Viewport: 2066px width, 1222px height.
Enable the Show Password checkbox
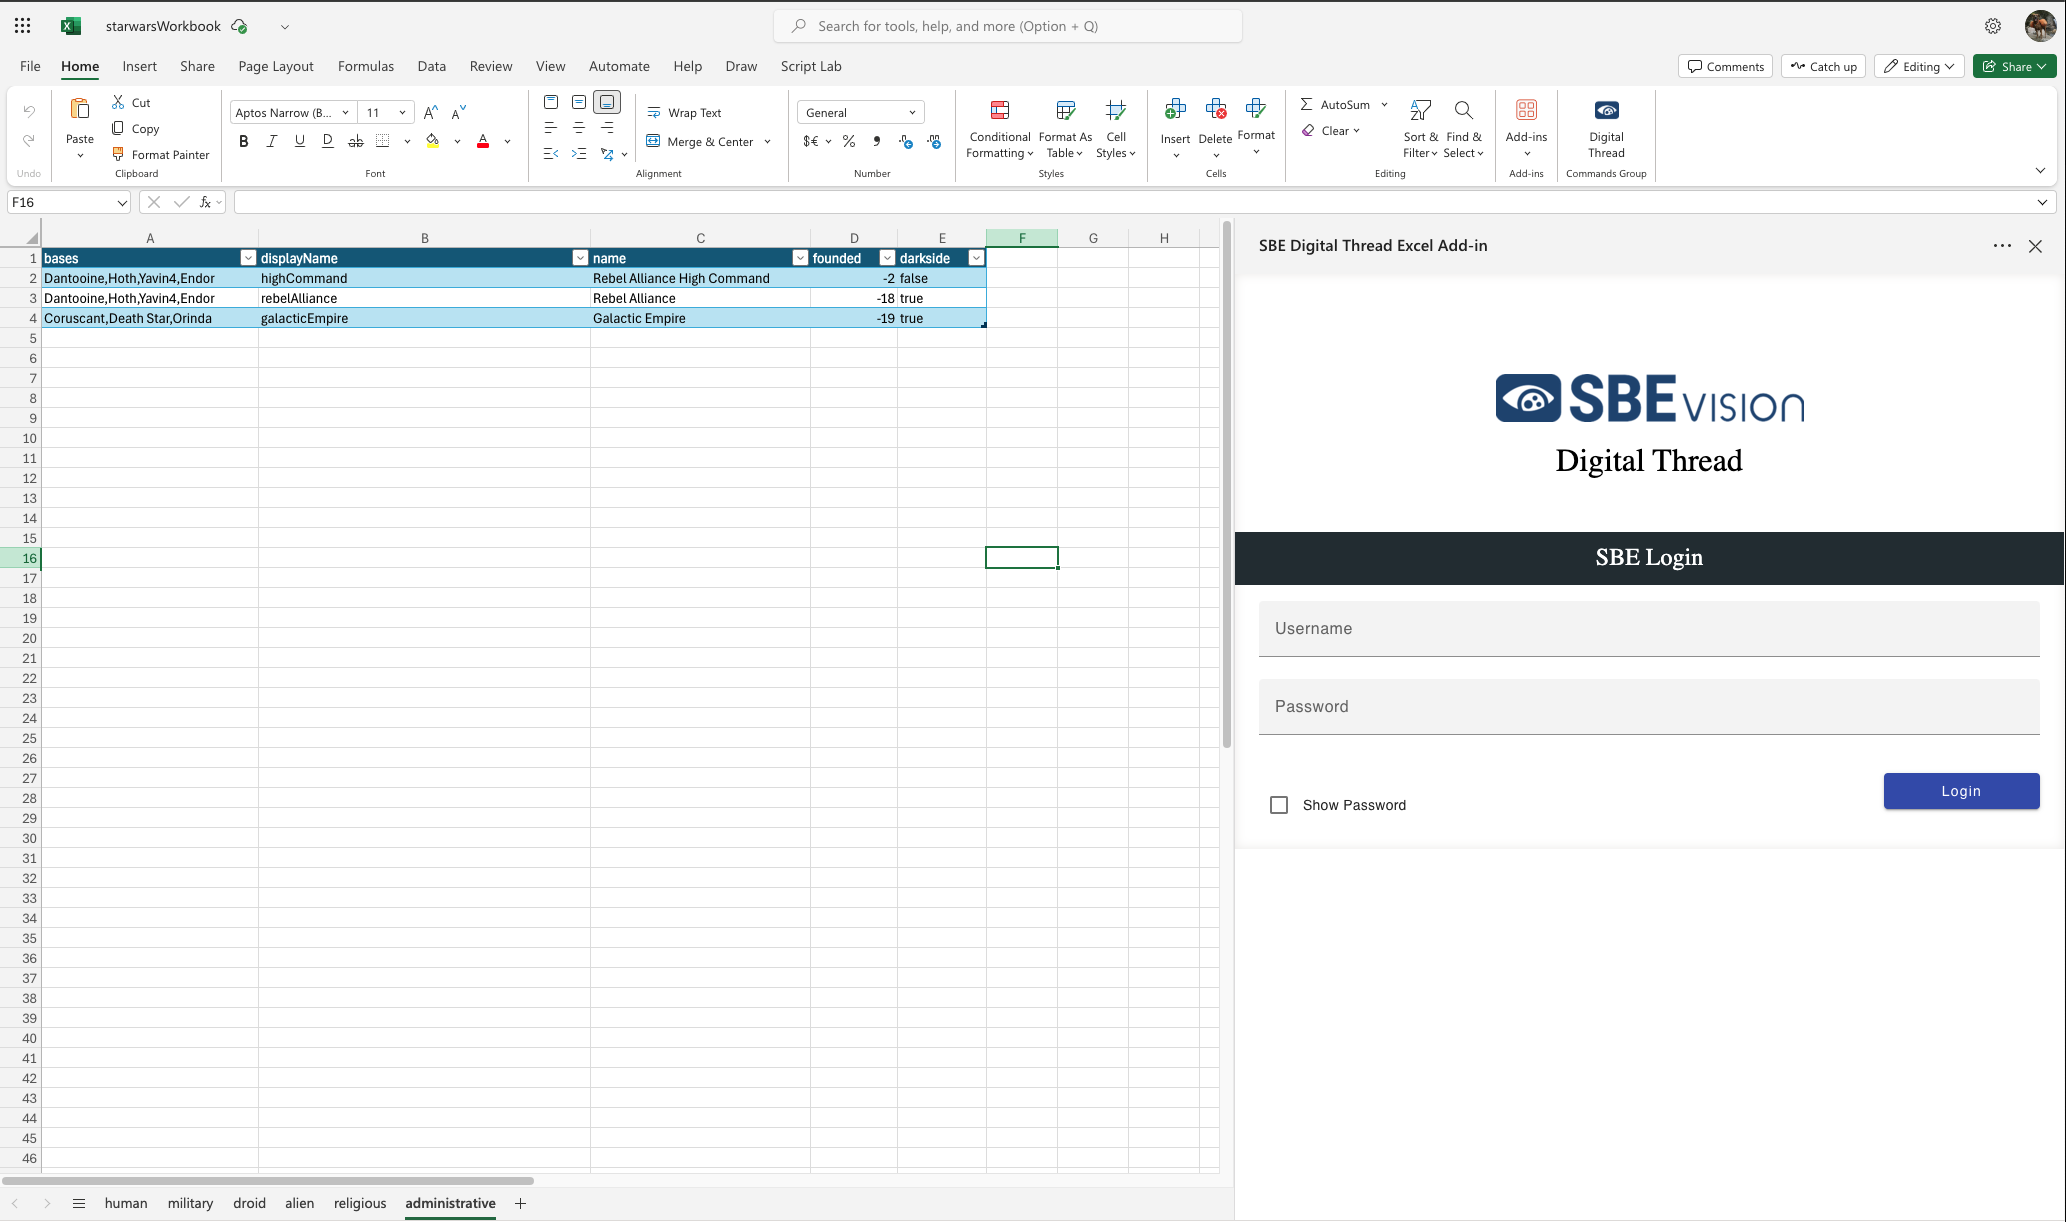1278,805
